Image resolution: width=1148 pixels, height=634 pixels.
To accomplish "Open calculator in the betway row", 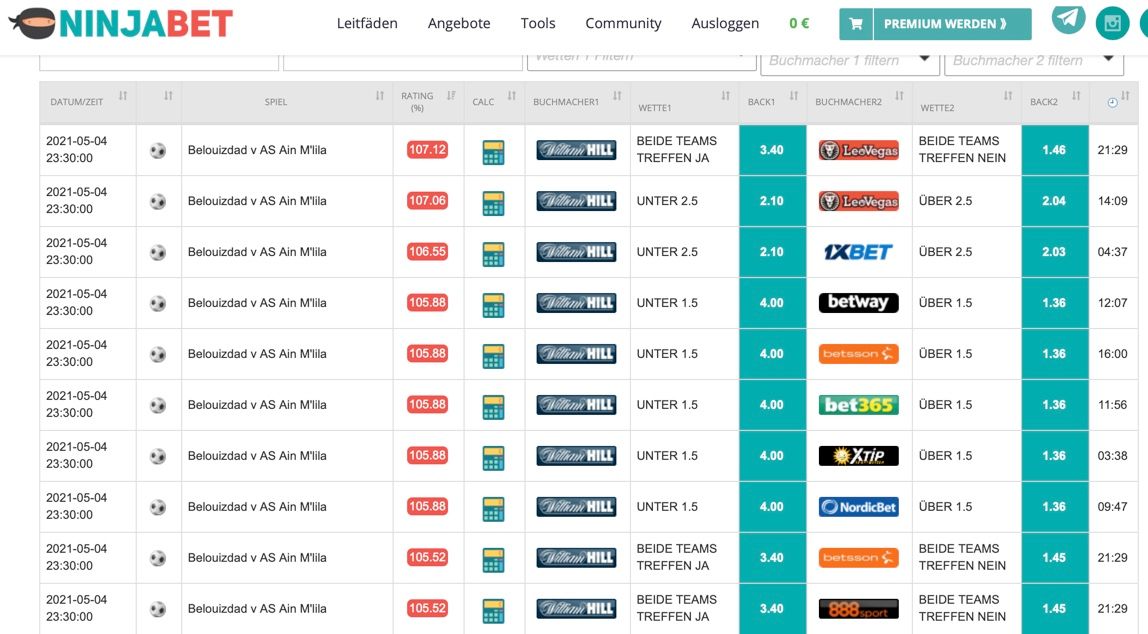I will (x=493, y=305).
